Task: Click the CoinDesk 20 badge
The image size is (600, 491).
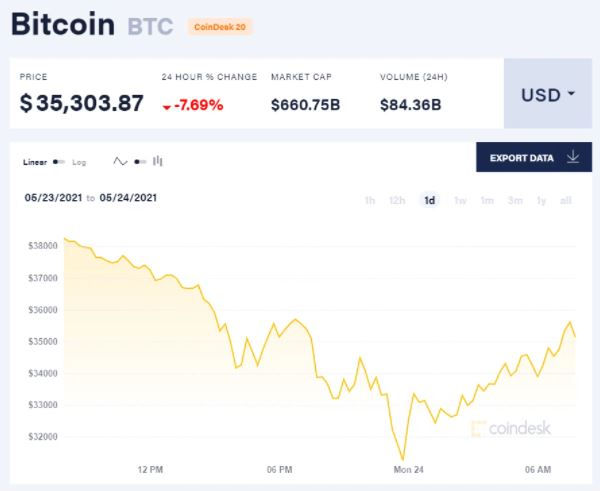Action: (x=220, y=27)
